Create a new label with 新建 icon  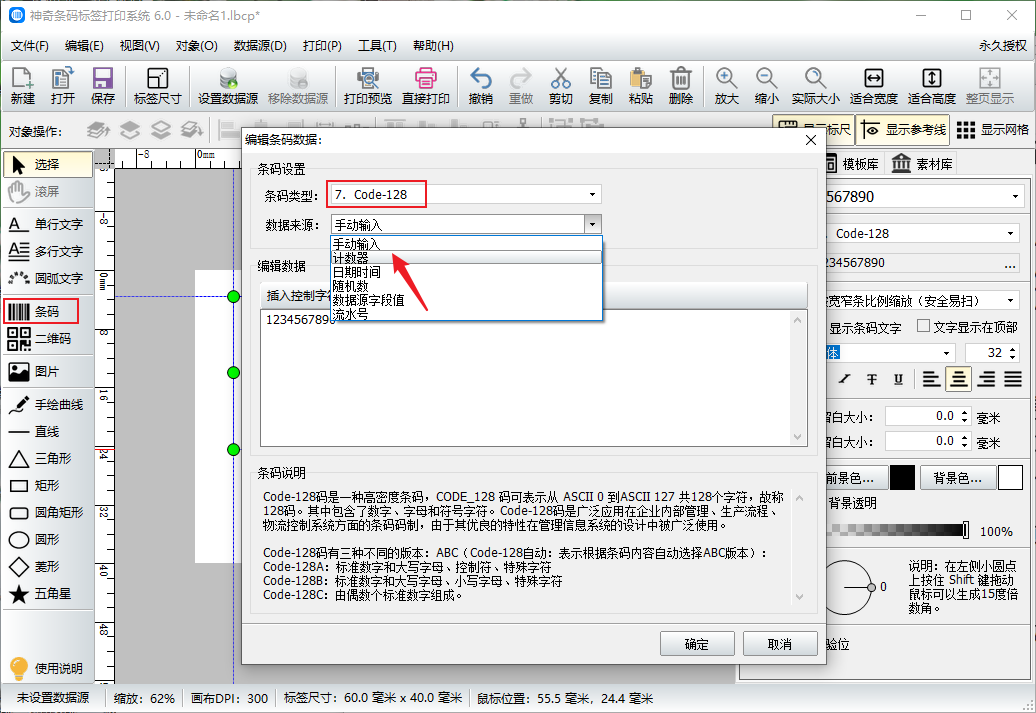22,86
